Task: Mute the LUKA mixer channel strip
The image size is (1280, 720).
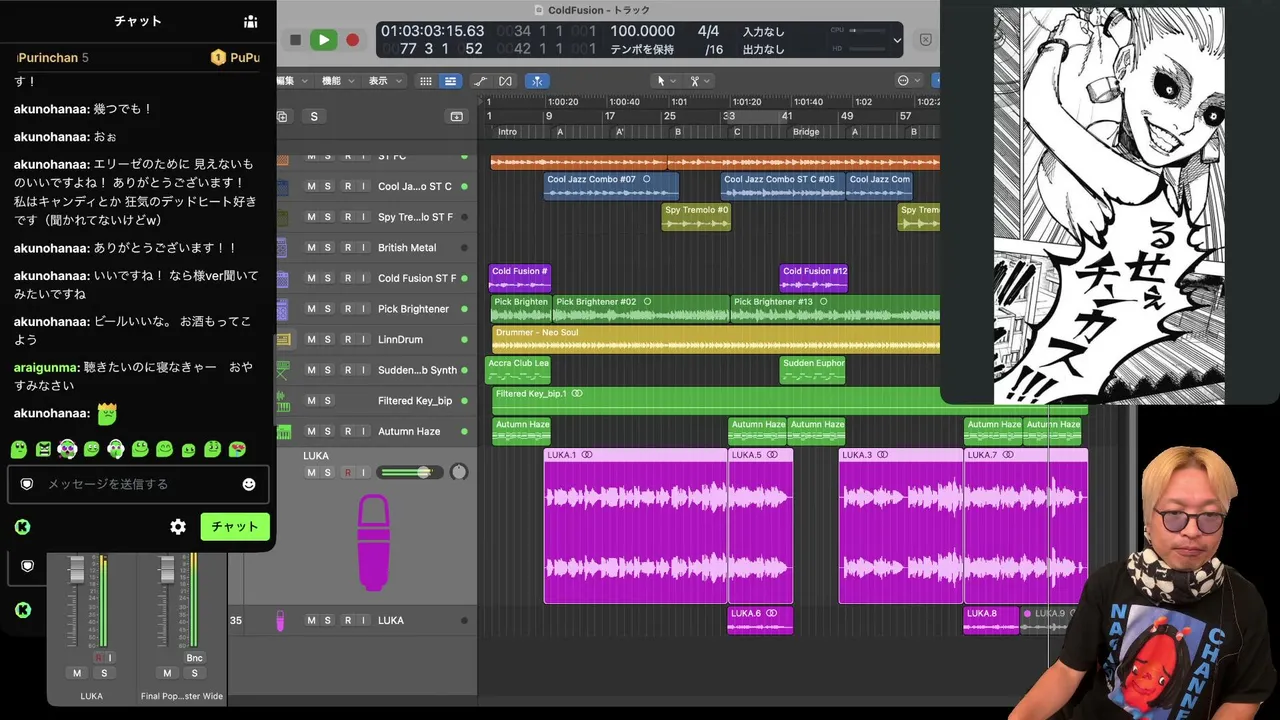Action: [x=77, y=673]
